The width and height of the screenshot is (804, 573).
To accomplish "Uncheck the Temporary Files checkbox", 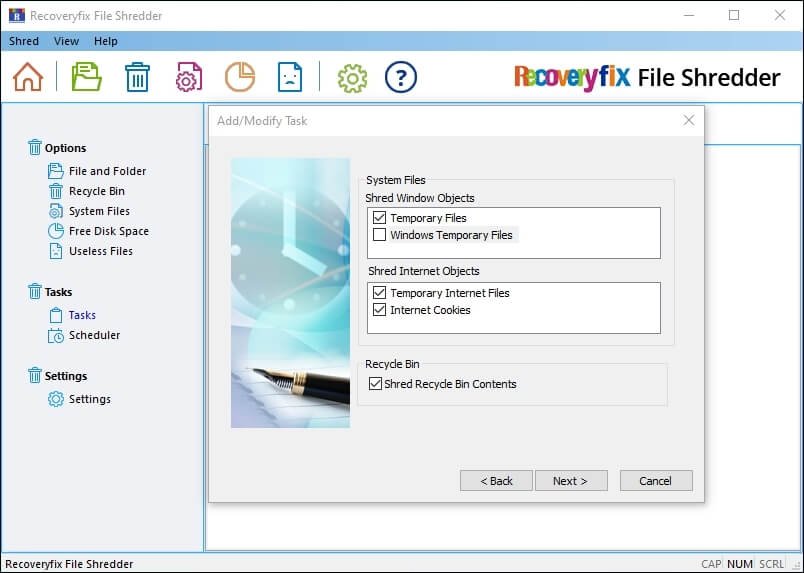I will click(x=379, y=218).
